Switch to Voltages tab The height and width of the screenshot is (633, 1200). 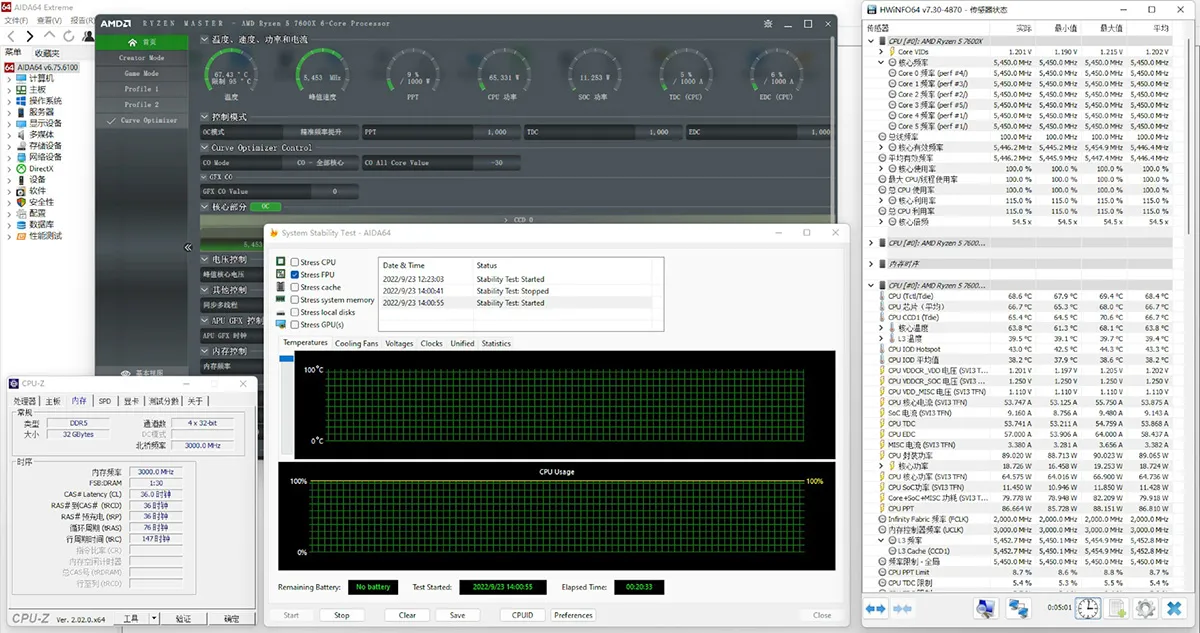[x=399, y=343]
